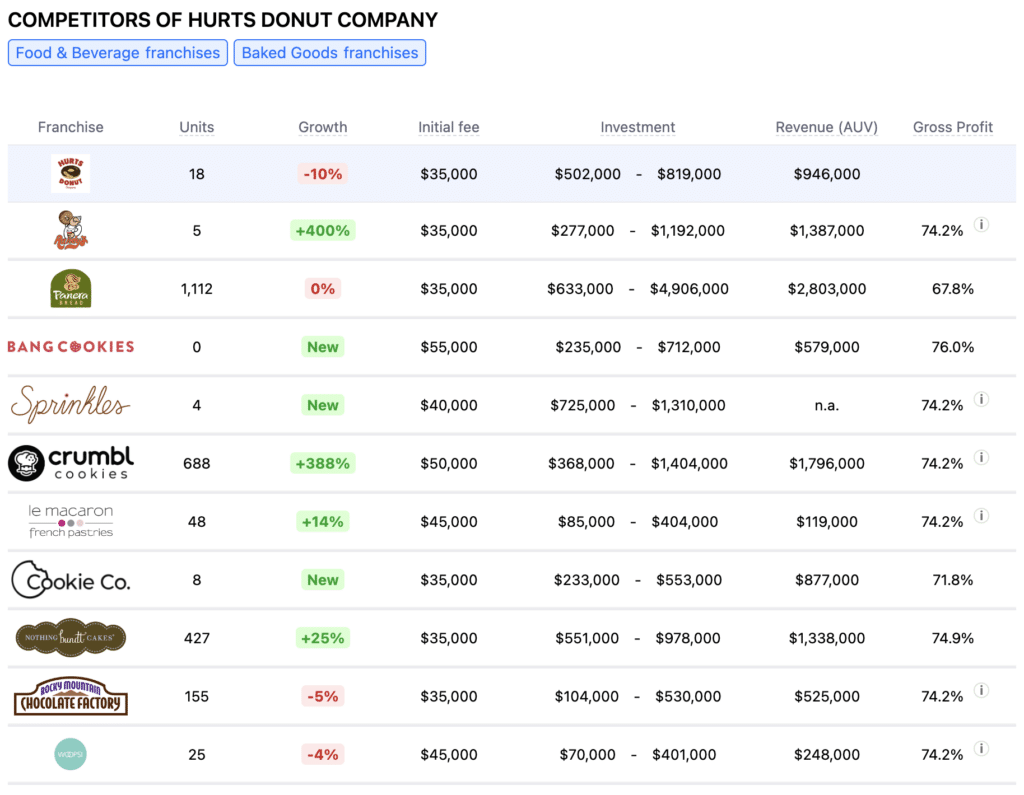Click the info icon in the 25-unit row
1024x795 pixels.
(981, 748)
